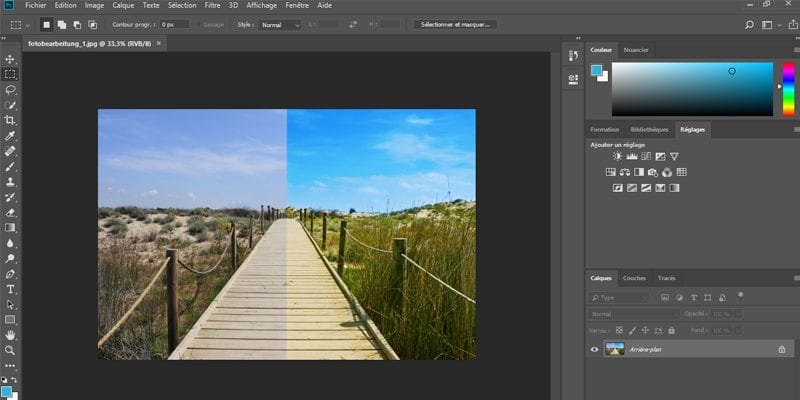
Task: Open the Fichier menu
Action: point(36,6)
